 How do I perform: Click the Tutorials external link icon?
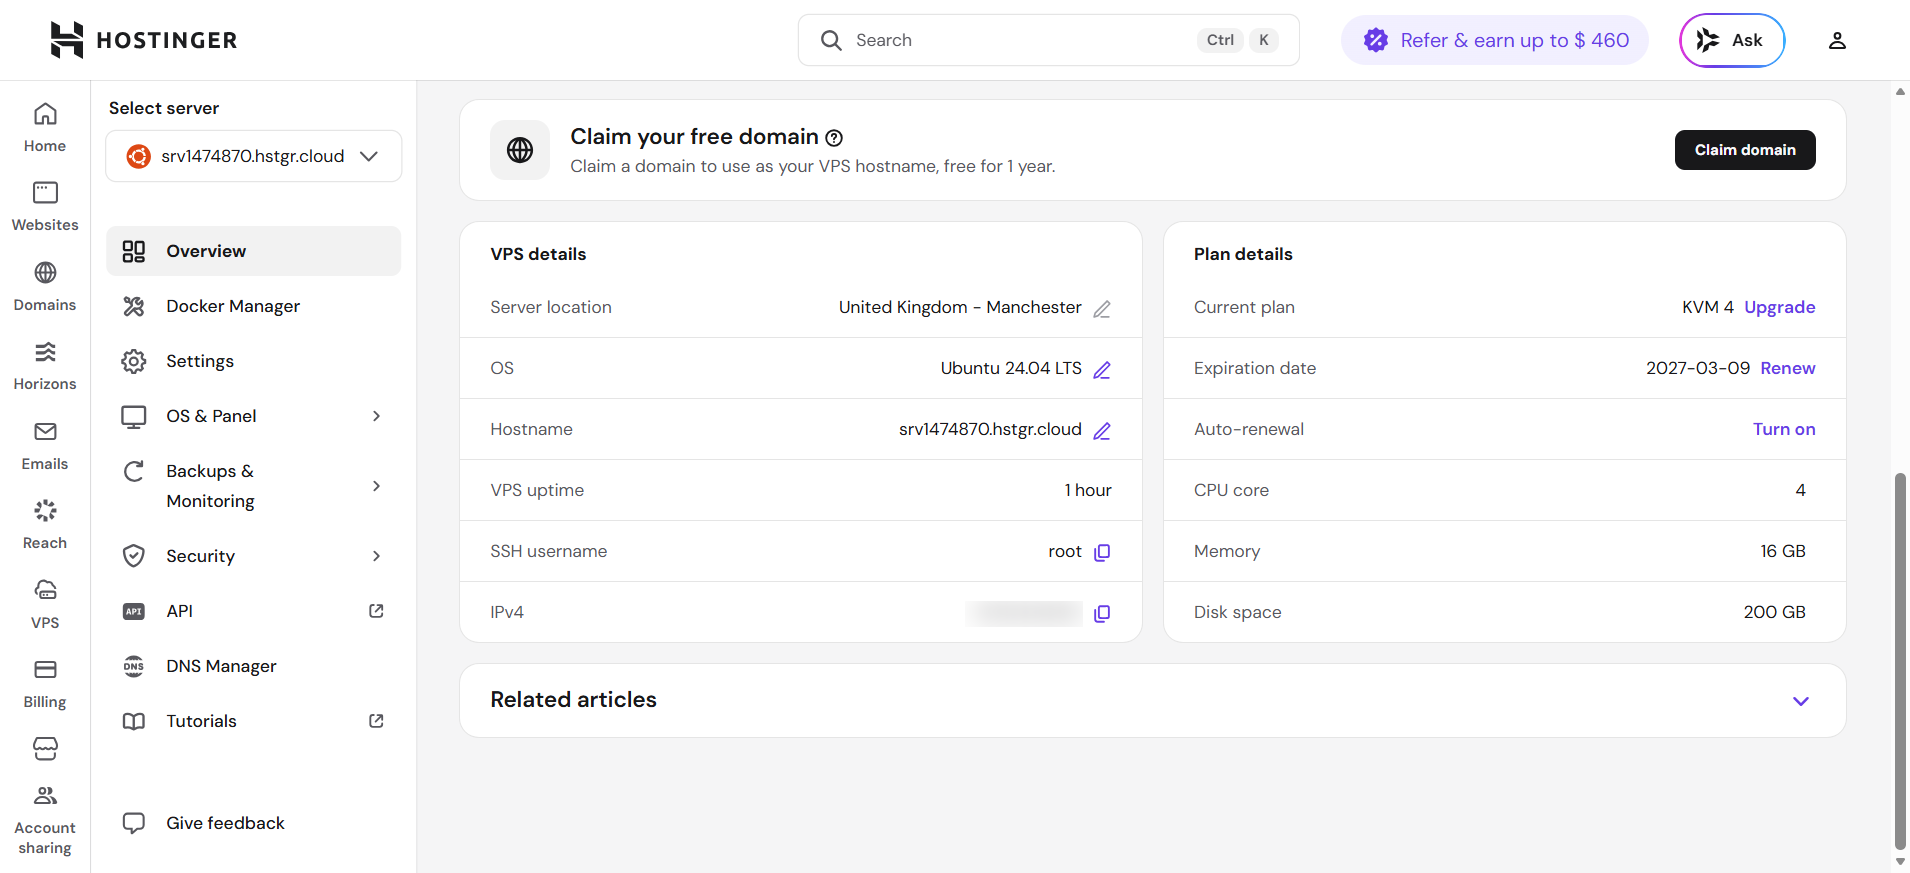coord(376,721)
